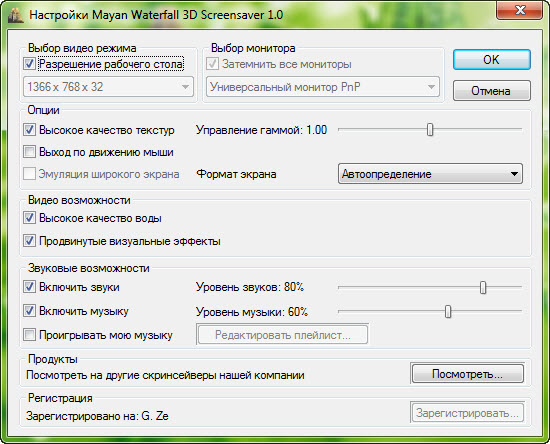
Task: Toggle Высокое качество воды checkbox
Action: [29, 218]
